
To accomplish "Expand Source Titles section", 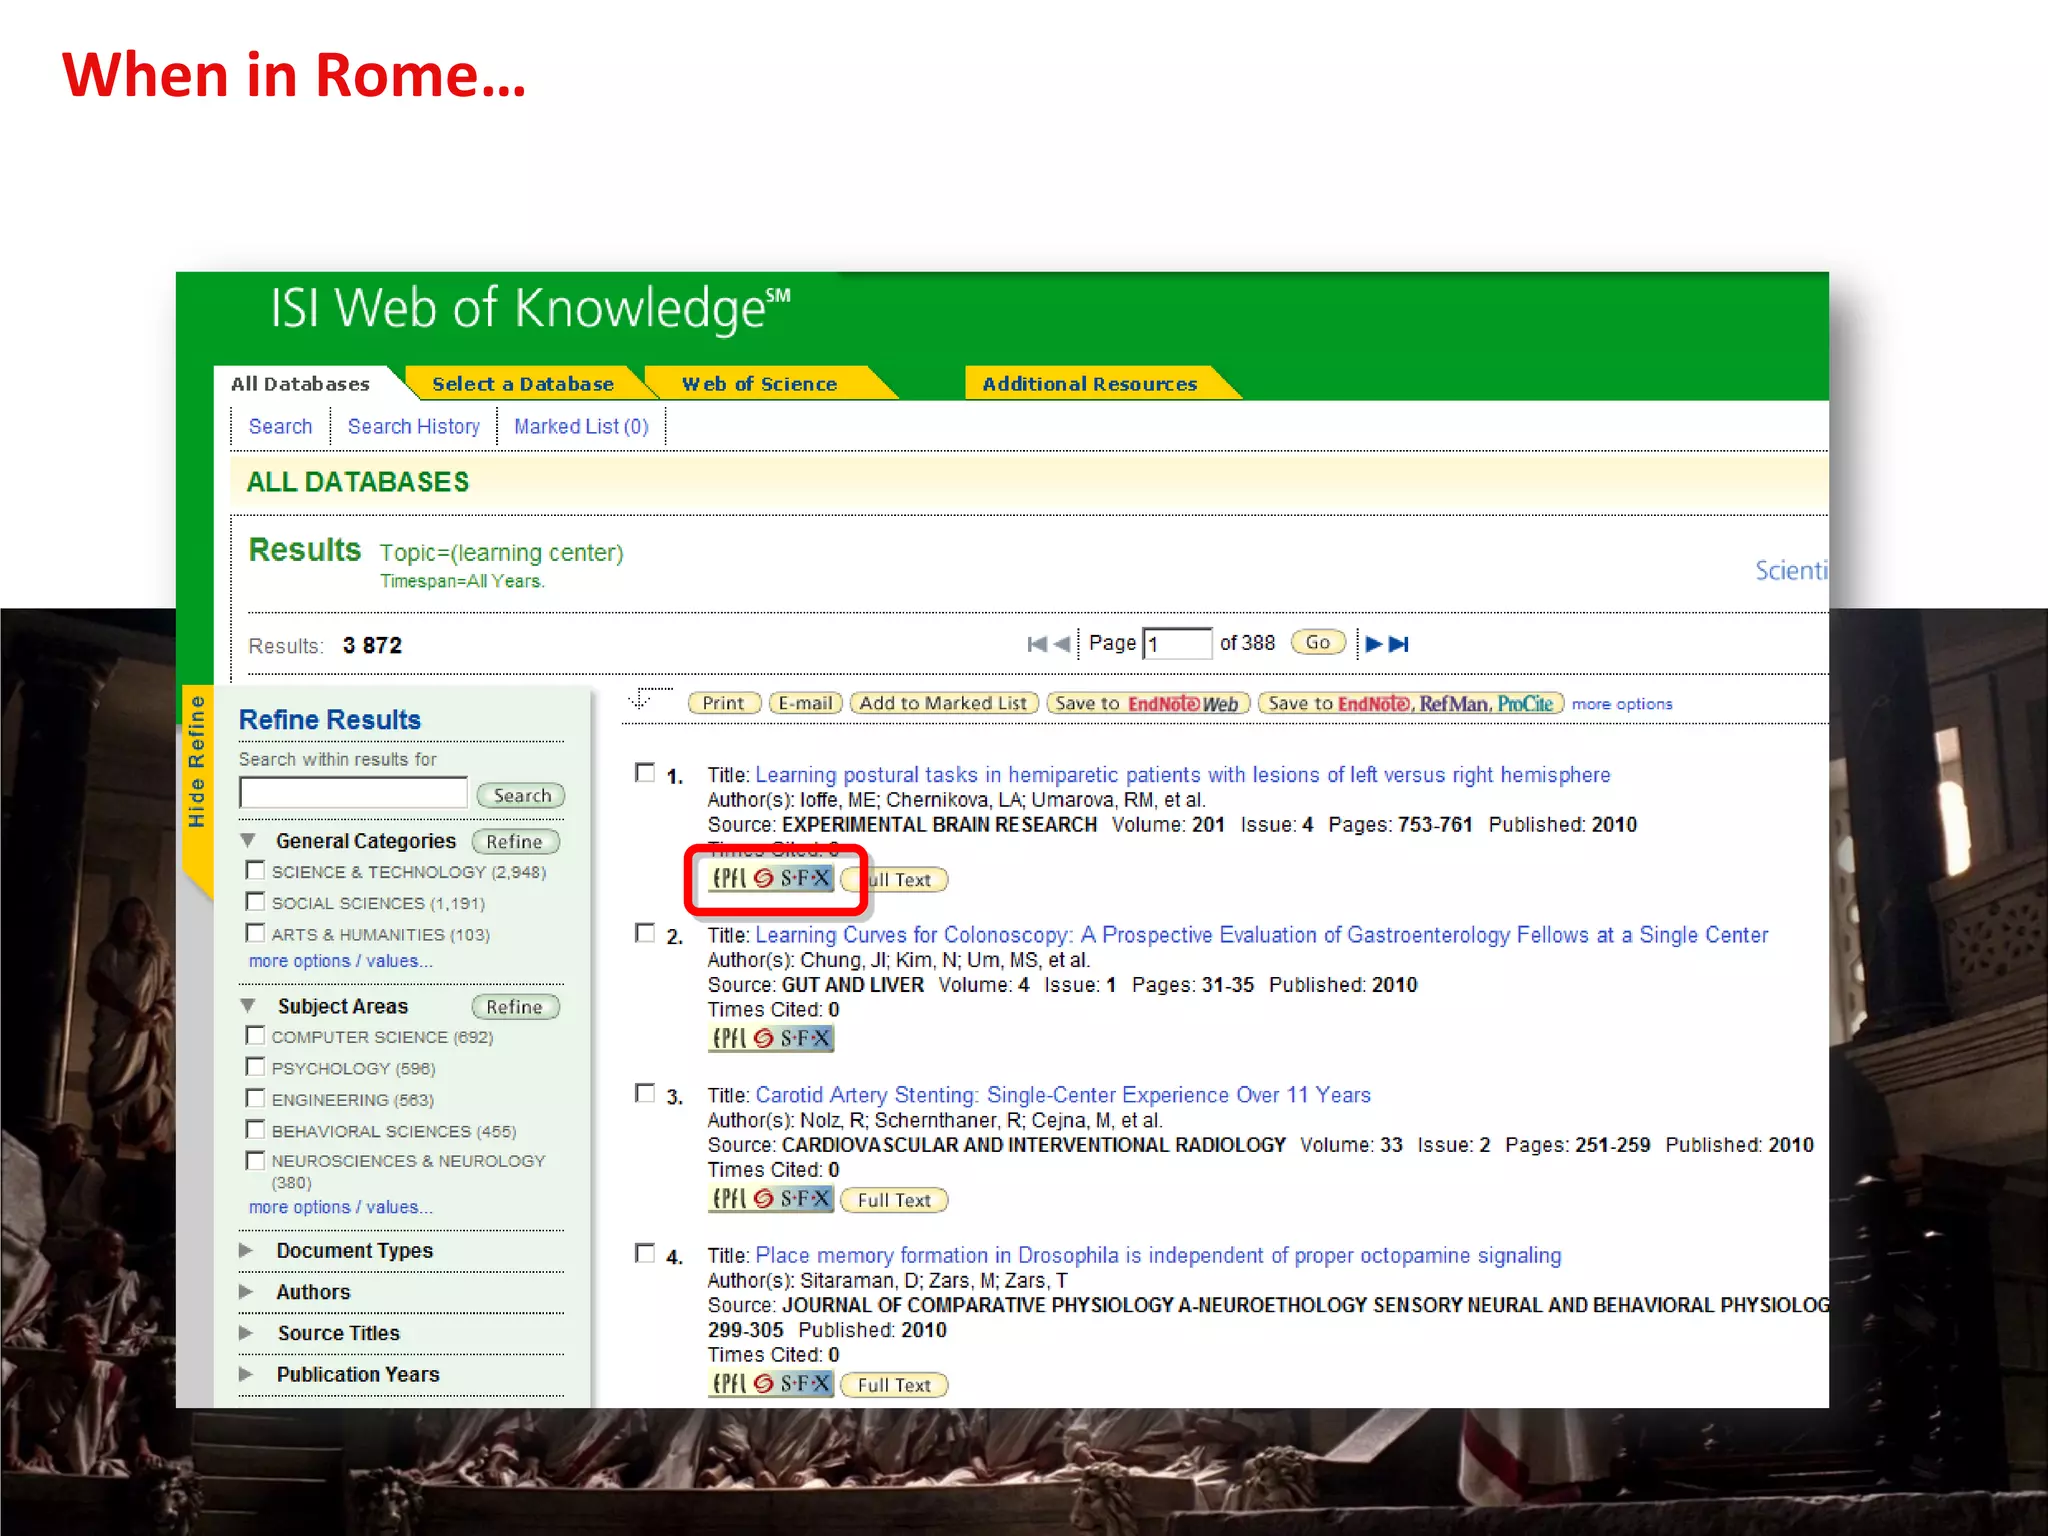I will click(x=246, y=1333).
